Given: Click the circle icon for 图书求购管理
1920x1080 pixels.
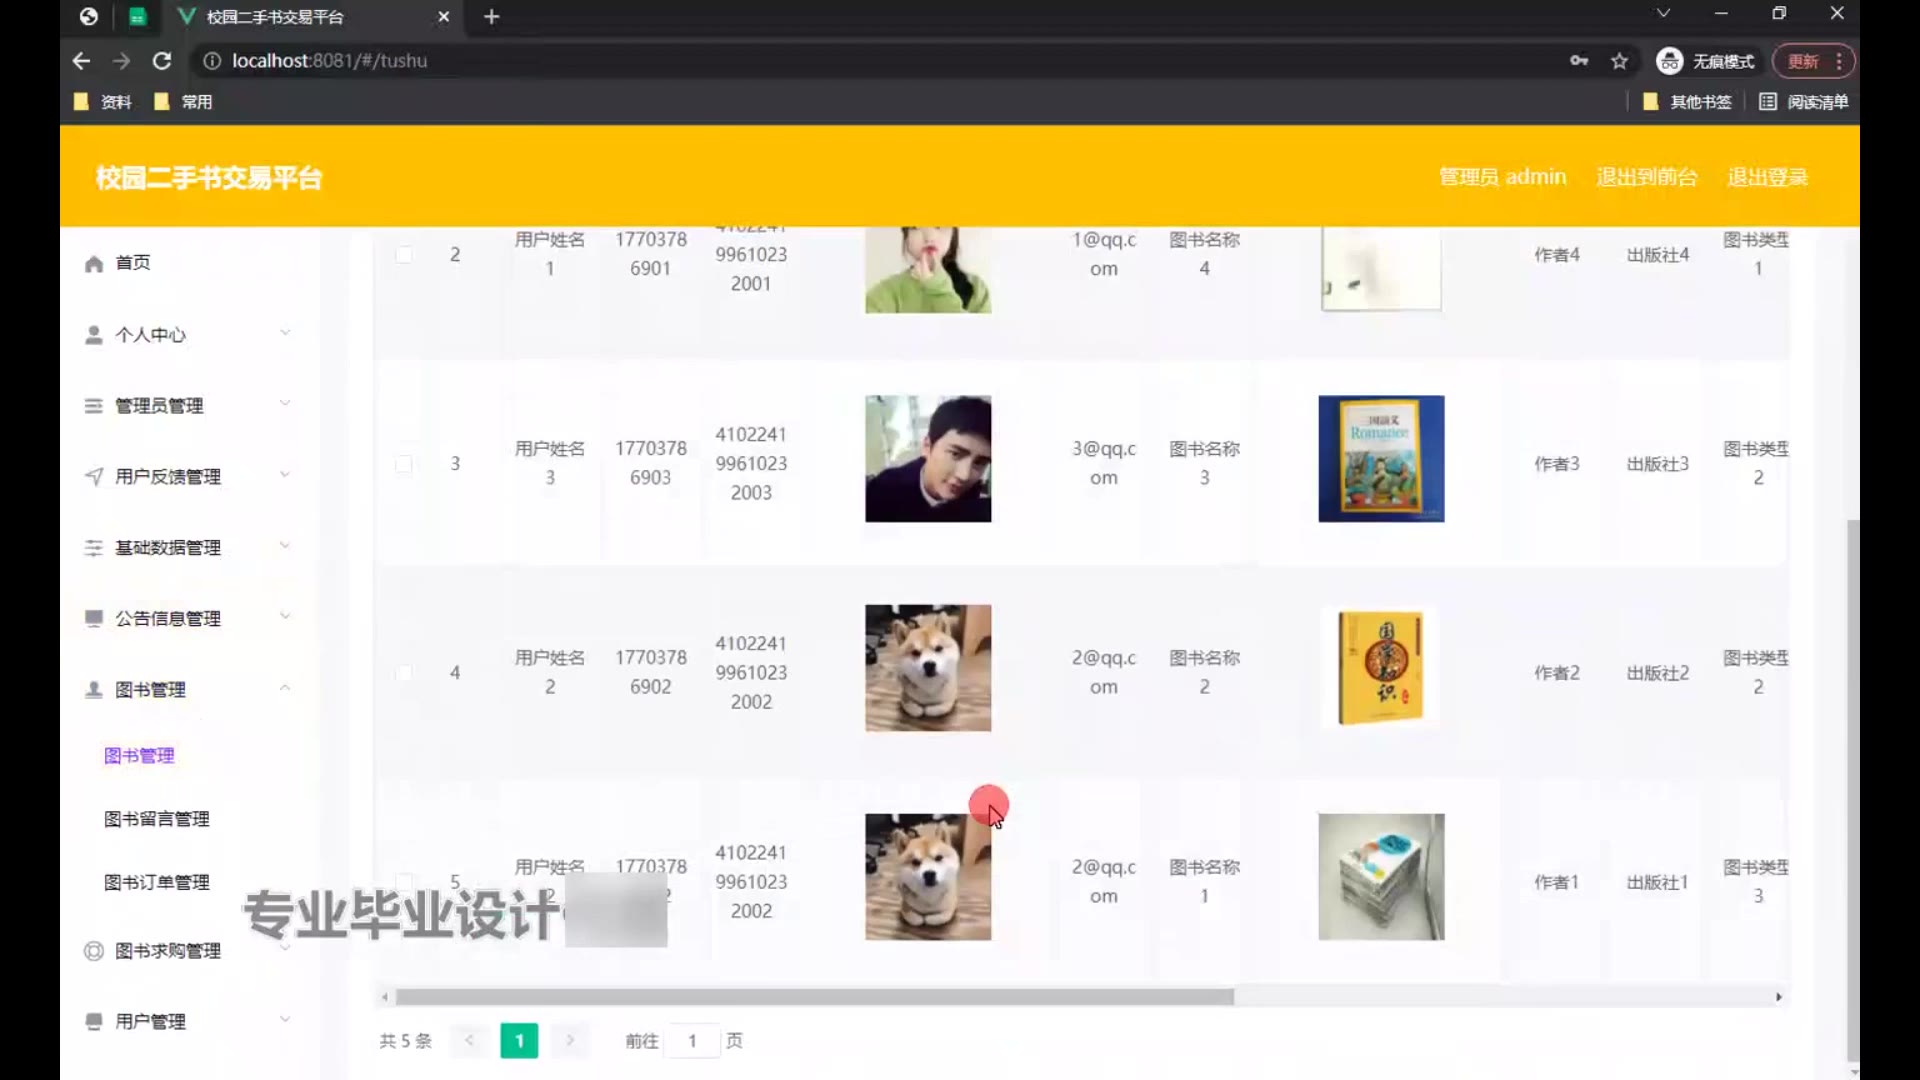Looking at the screenshot, I should pyautogui.click(x=94, y=951).
